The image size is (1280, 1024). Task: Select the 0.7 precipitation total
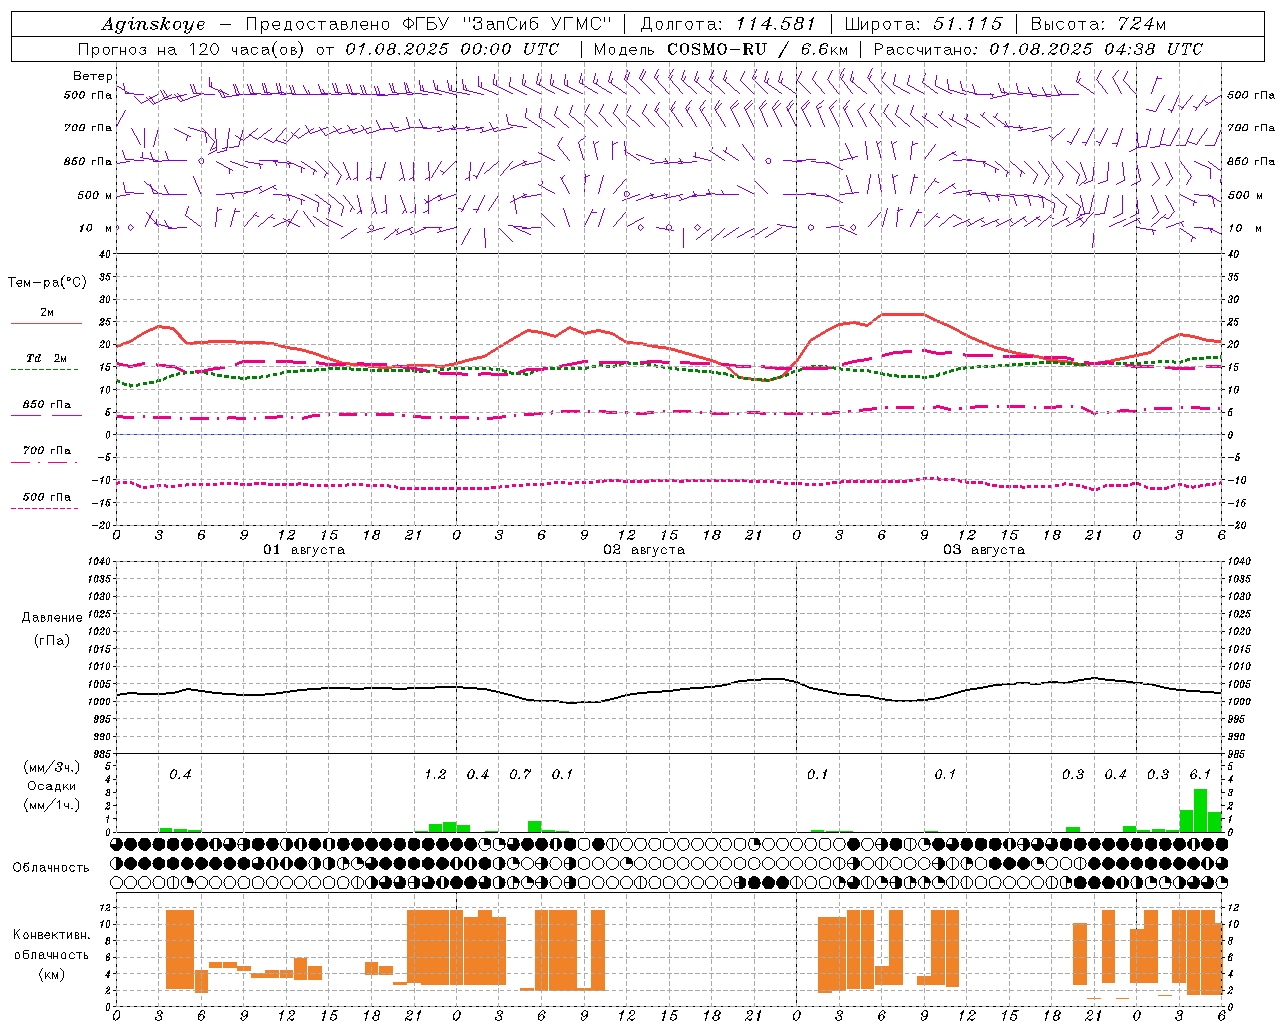coord(520,774)
